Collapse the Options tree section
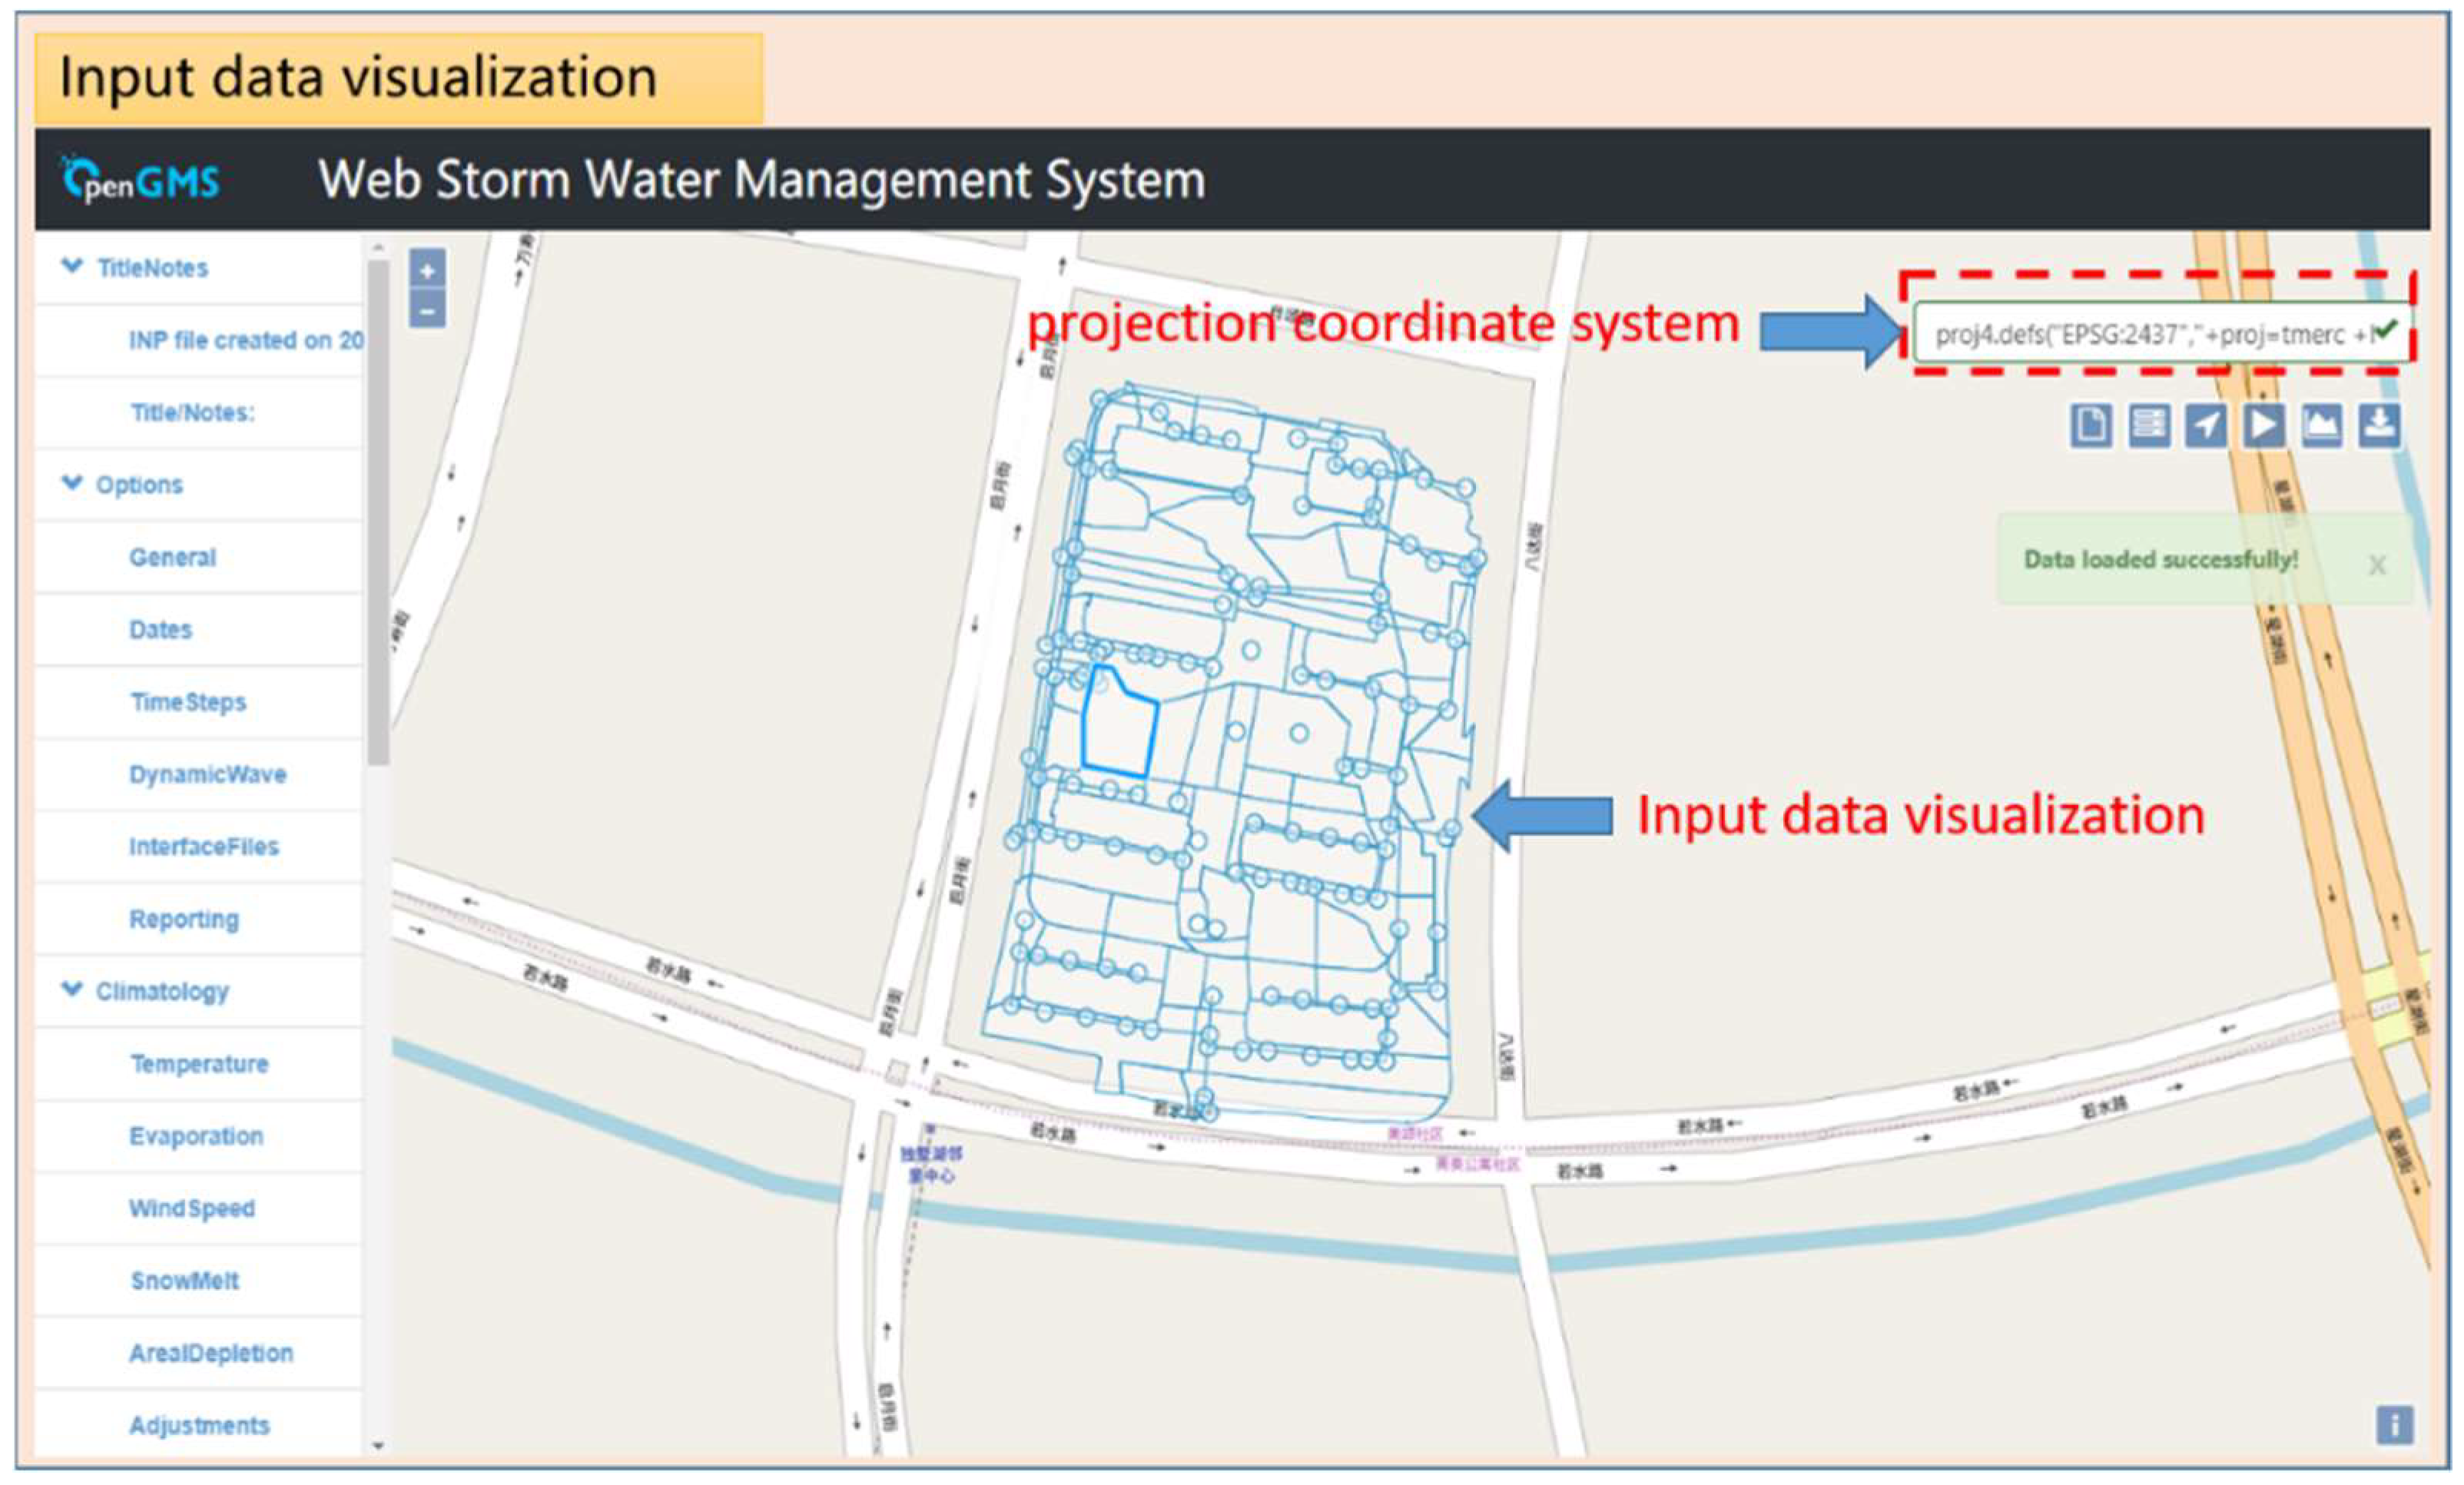This screenshot has height=1485, width=2464. tap(72, 483)
